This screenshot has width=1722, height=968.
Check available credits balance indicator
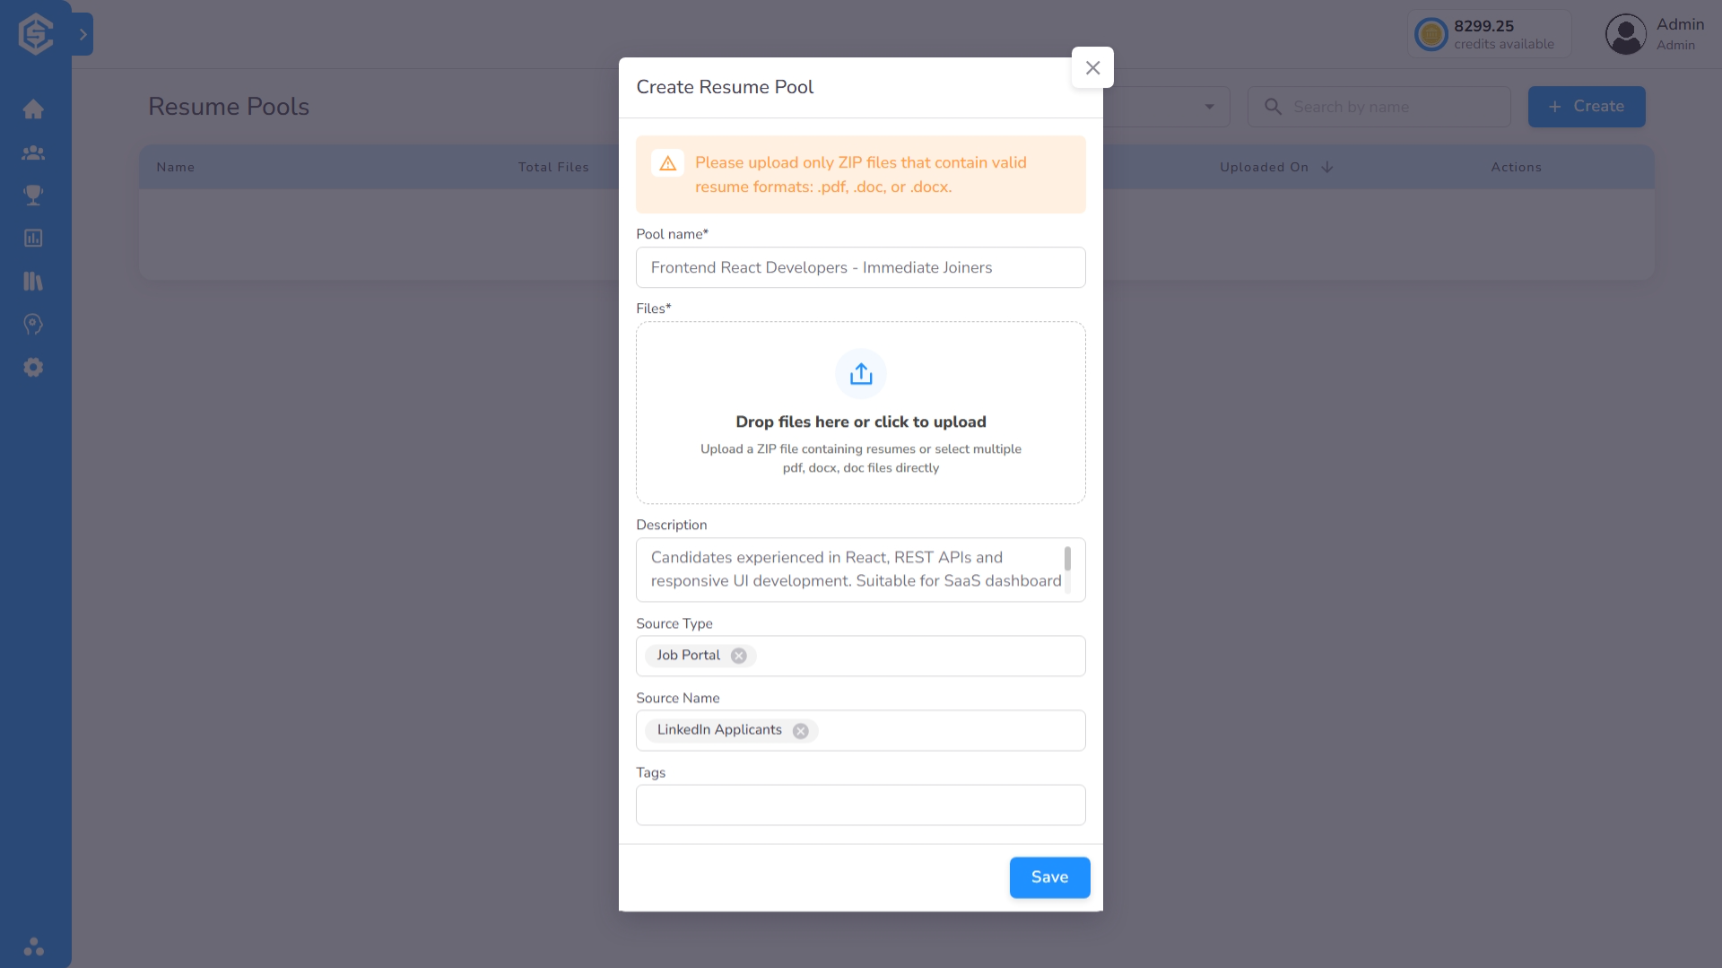1488,33
